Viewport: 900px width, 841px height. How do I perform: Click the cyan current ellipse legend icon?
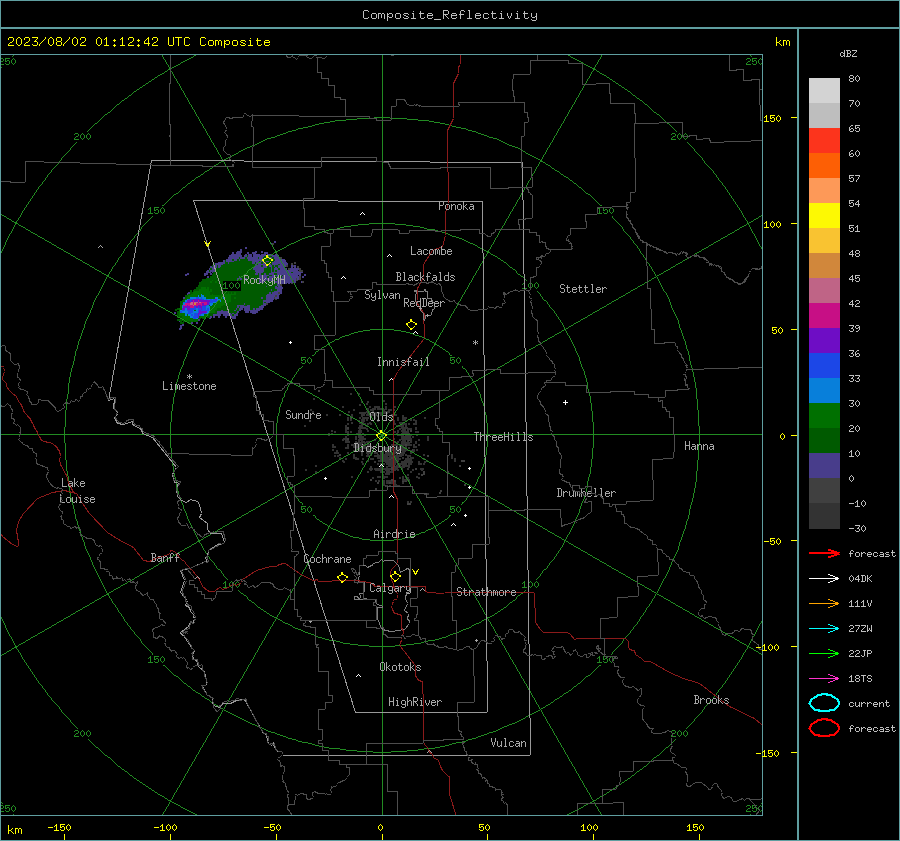pos(824,703)
